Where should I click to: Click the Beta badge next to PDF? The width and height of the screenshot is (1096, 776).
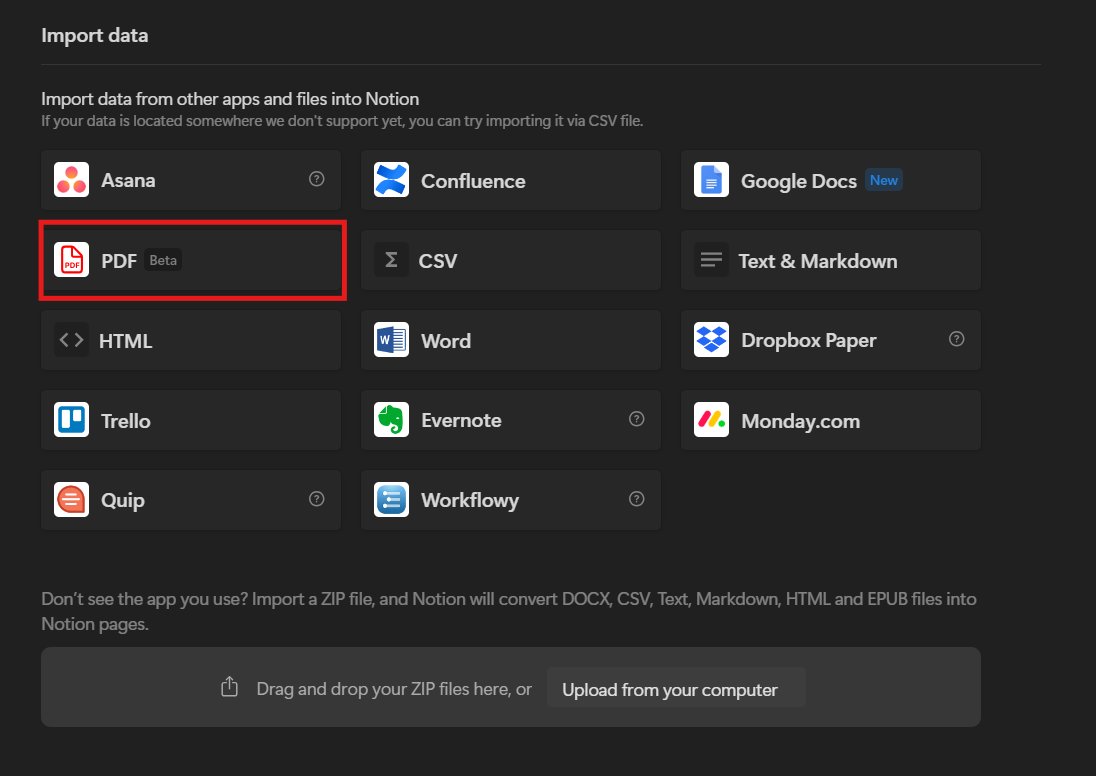163,260
